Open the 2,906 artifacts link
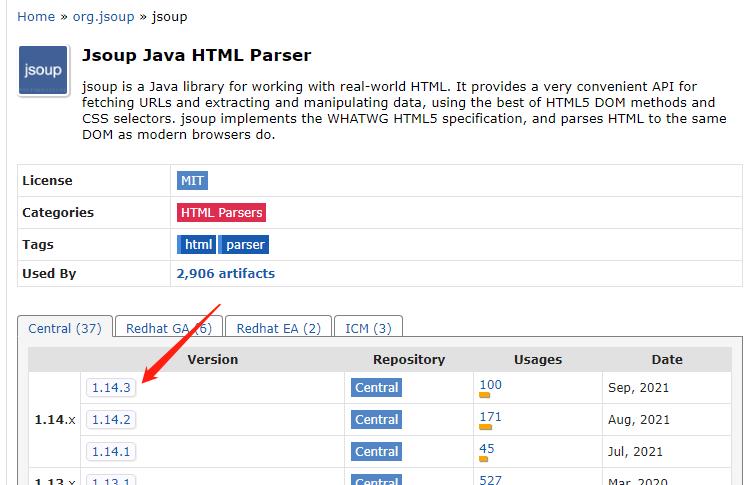The height and width of the screenshot is (485, 745). [x=226, y=274]
